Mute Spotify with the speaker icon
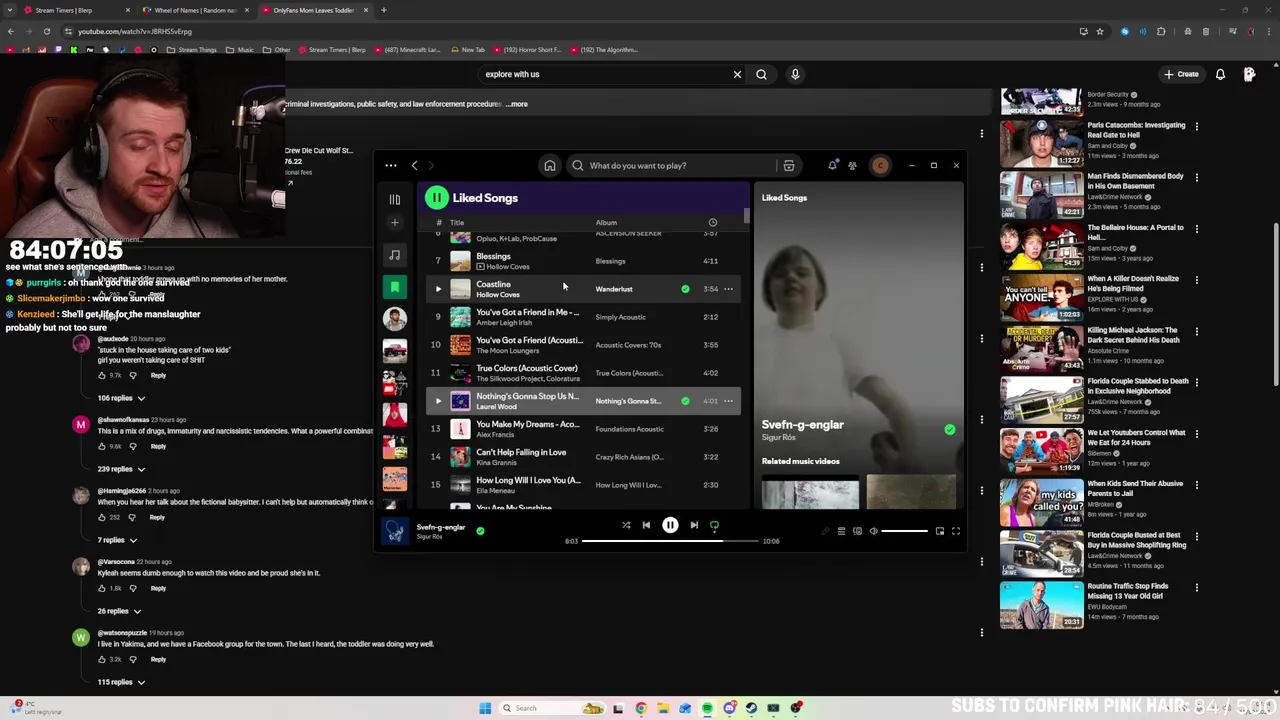 [873, 531]
